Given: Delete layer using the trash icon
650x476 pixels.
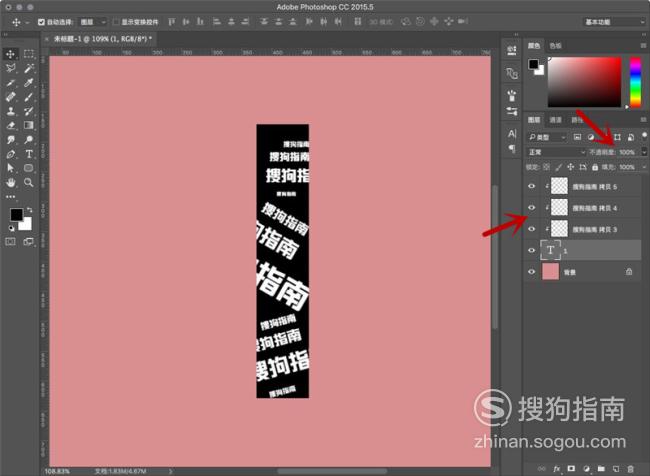Looking at the screenshot, I should point(631,469).
